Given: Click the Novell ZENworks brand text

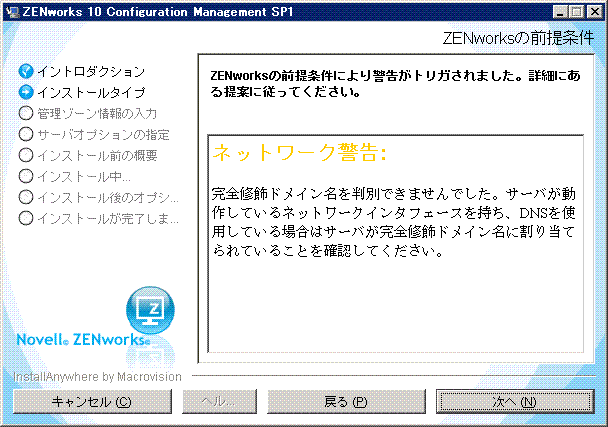Looking at the screenshot, I should pyautogui.click(x=83, y=339).
